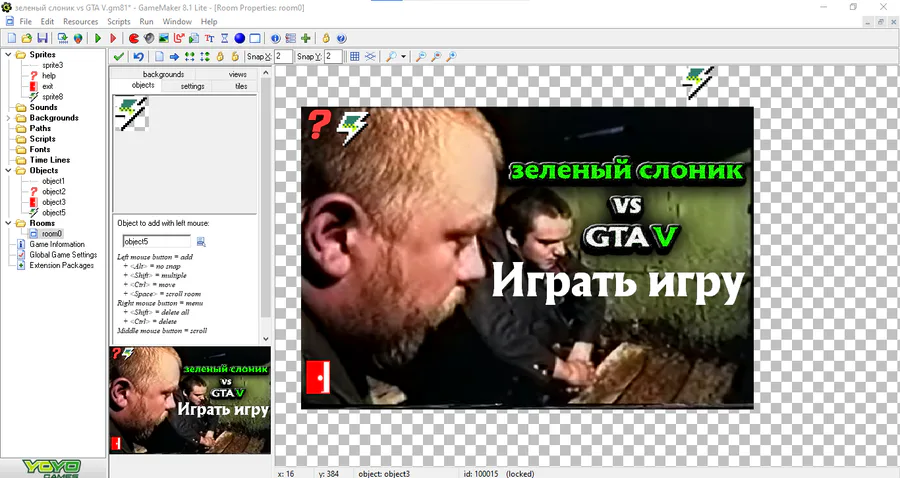The height and width of the screenshot is (478, 900).
Task: Close room editor saving changes (green check)
Action: tap(119, 56)
